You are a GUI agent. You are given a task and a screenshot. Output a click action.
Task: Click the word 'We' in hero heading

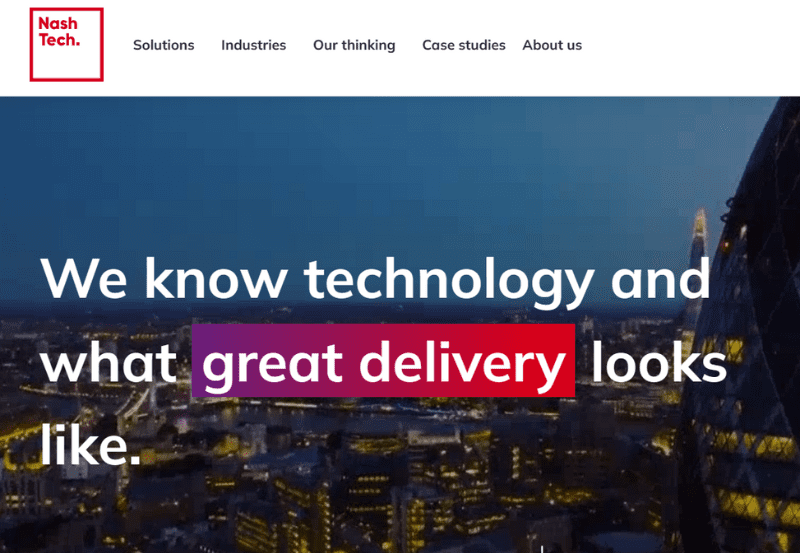pyautogui.click(x=84, y=280)
